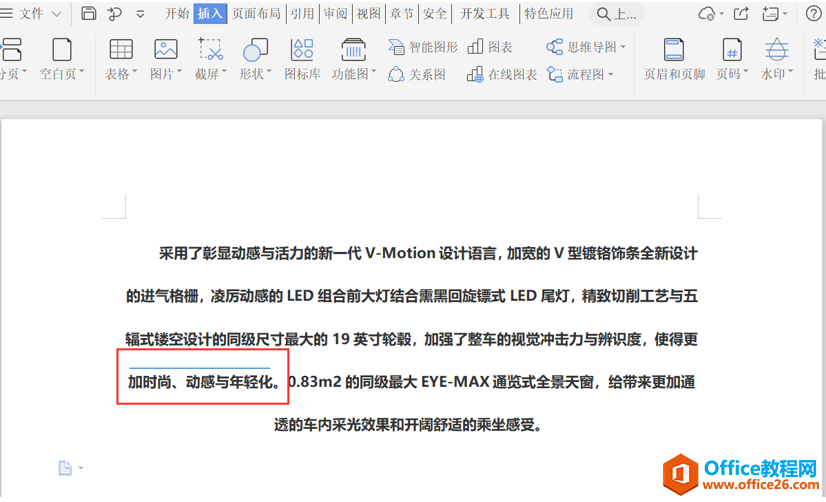This screenshot has height=502, width=826.
Task: Click the cloud sync icon
Action: tap(706, 14)
